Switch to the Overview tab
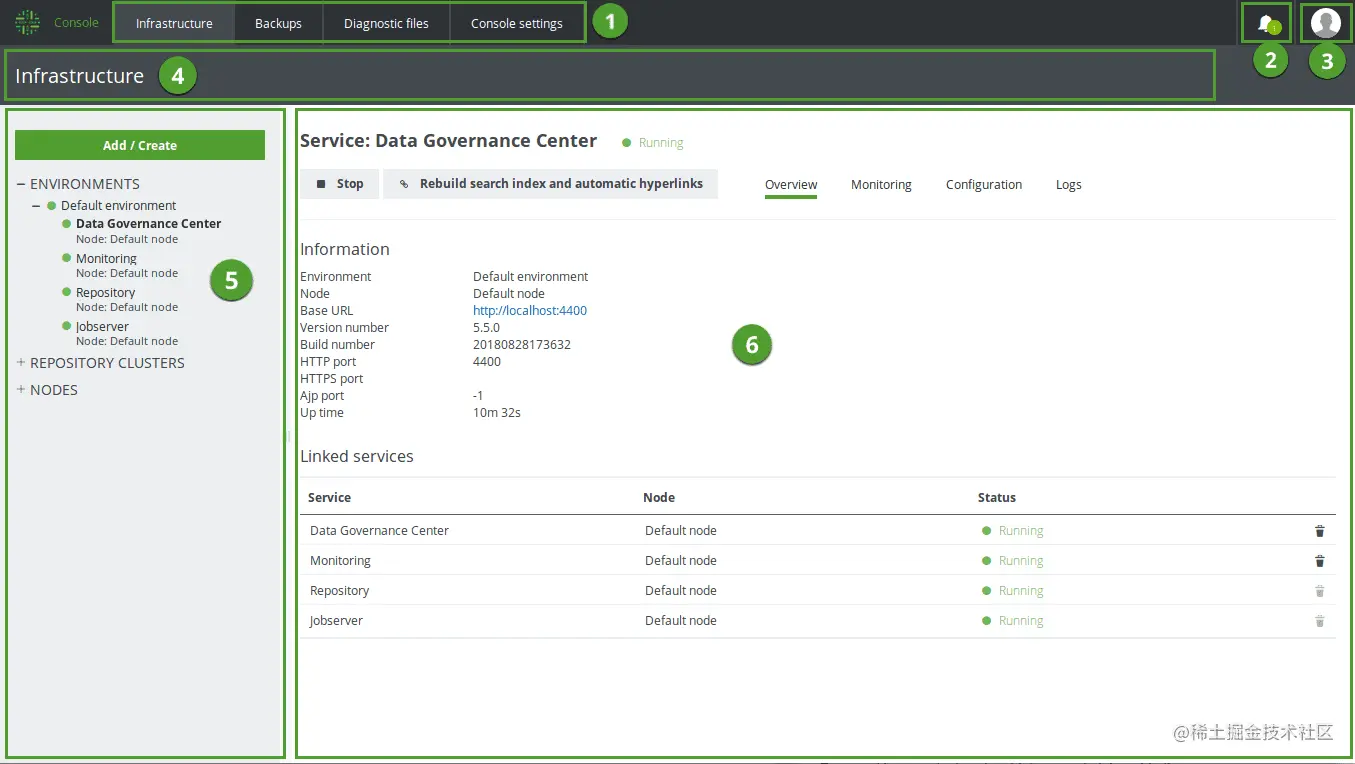Screen dimensions: 1355x764 tap(791, 185)
